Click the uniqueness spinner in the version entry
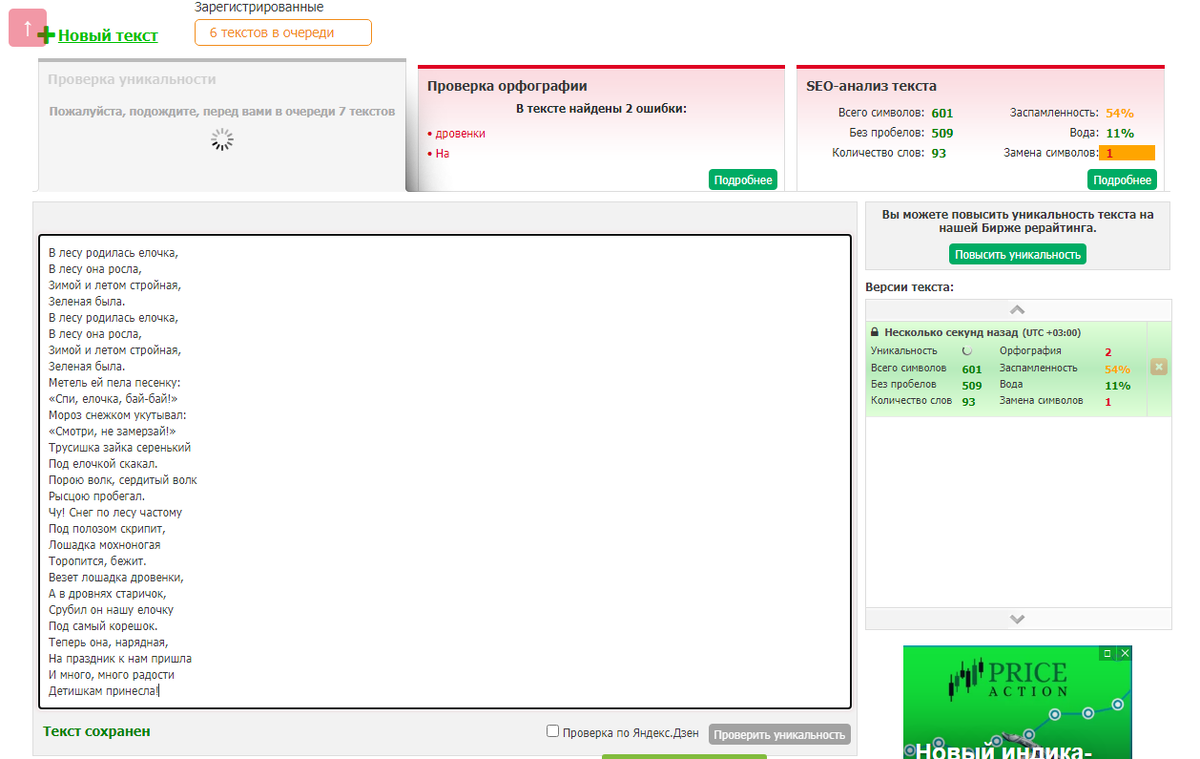The height and width of the screenshot is (759, 1200). coord(966,351)
